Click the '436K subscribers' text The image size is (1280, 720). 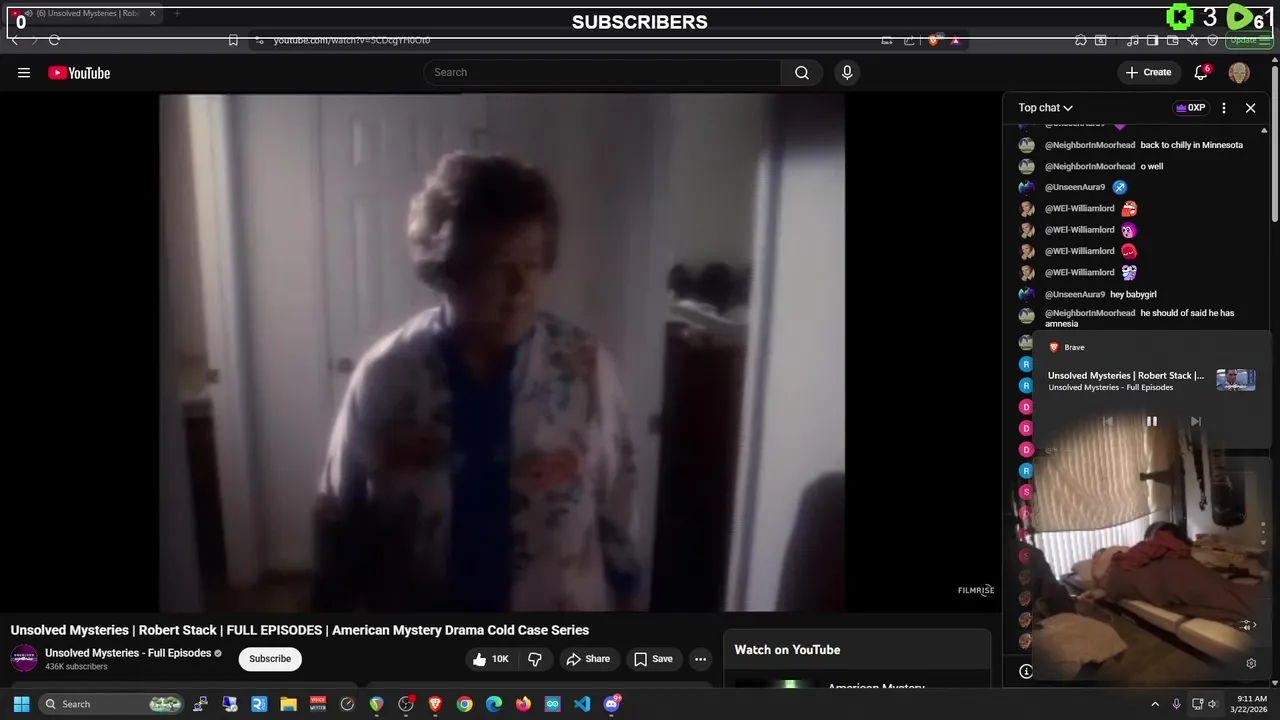click(76, 667)
